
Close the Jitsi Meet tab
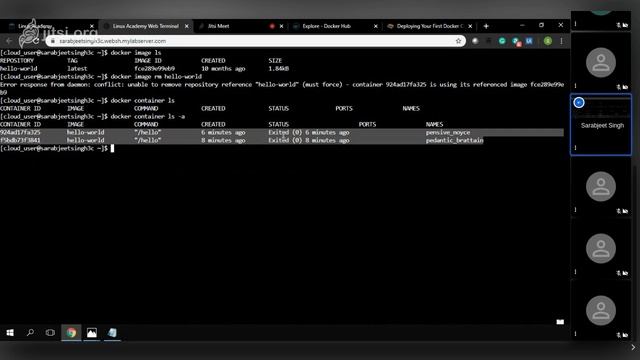(x=281, y=26)
